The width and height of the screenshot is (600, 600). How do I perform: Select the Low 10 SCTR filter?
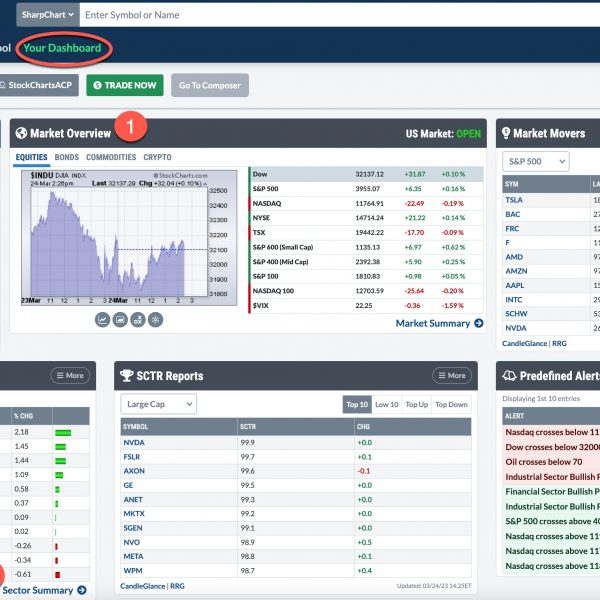click(386, 404)
